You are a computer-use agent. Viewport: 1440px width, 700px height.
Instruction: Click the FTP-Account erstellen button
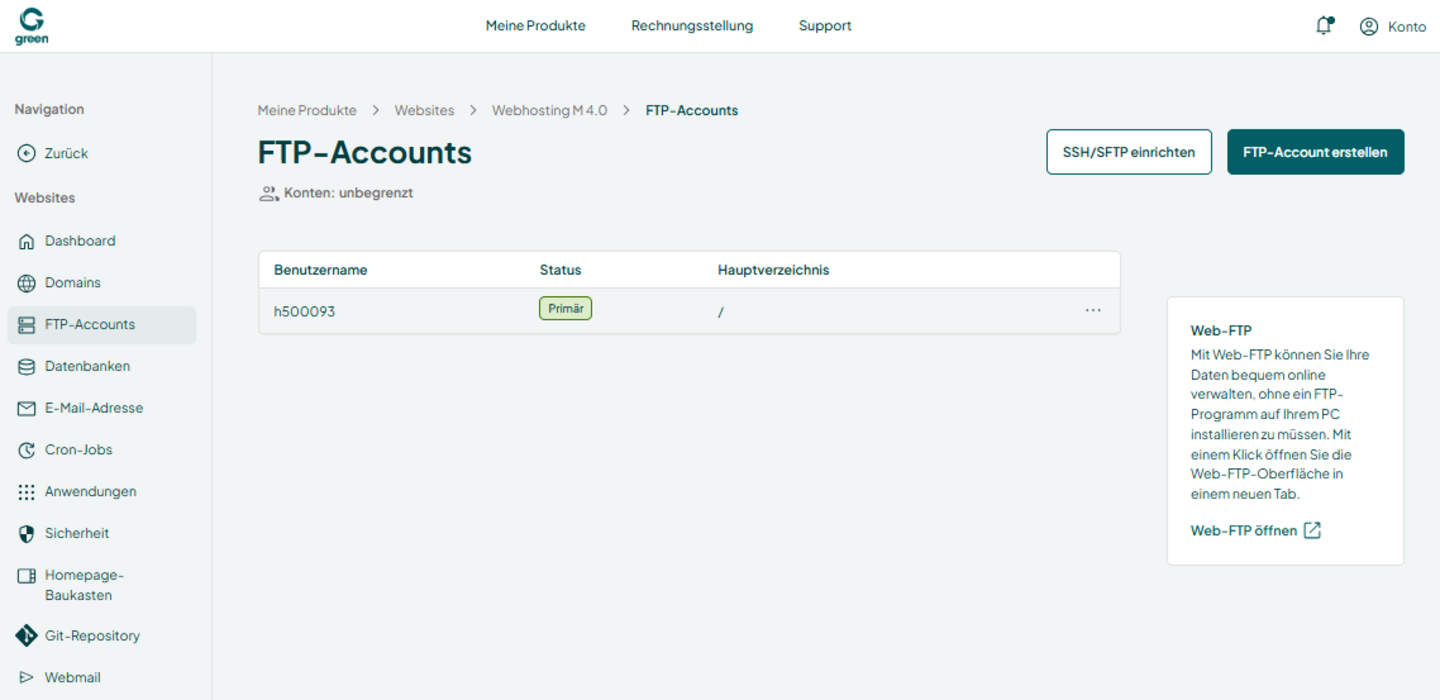1315,152
